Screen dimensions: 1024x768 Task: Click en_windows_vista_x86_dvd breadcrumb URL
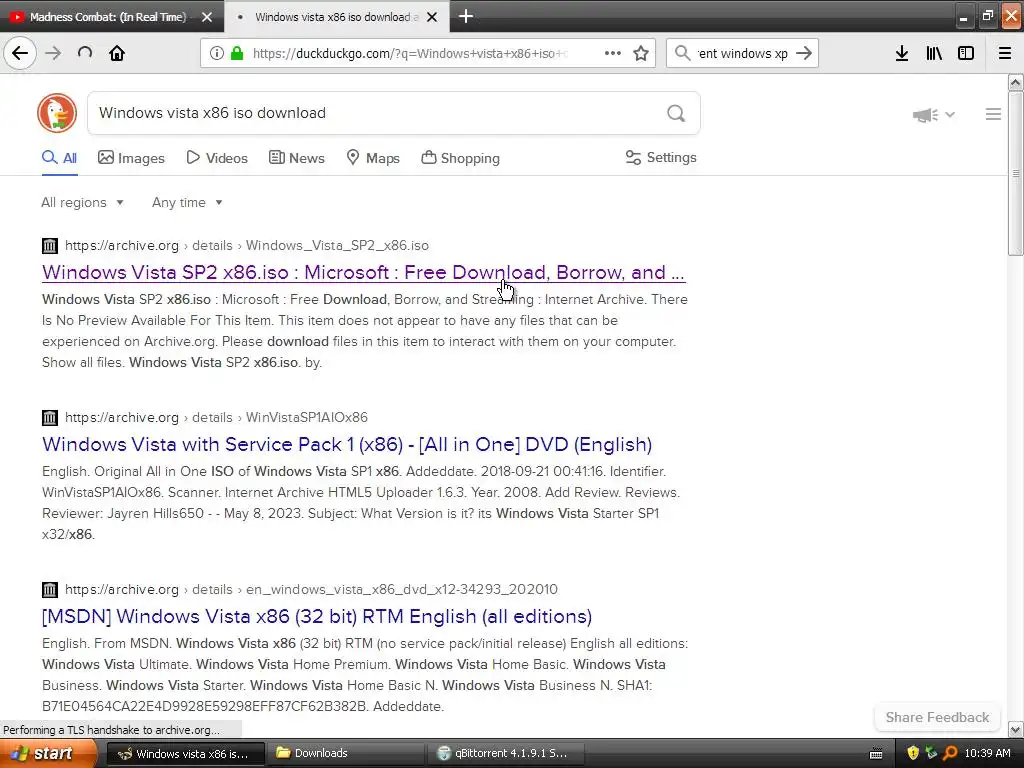(402, 589)
